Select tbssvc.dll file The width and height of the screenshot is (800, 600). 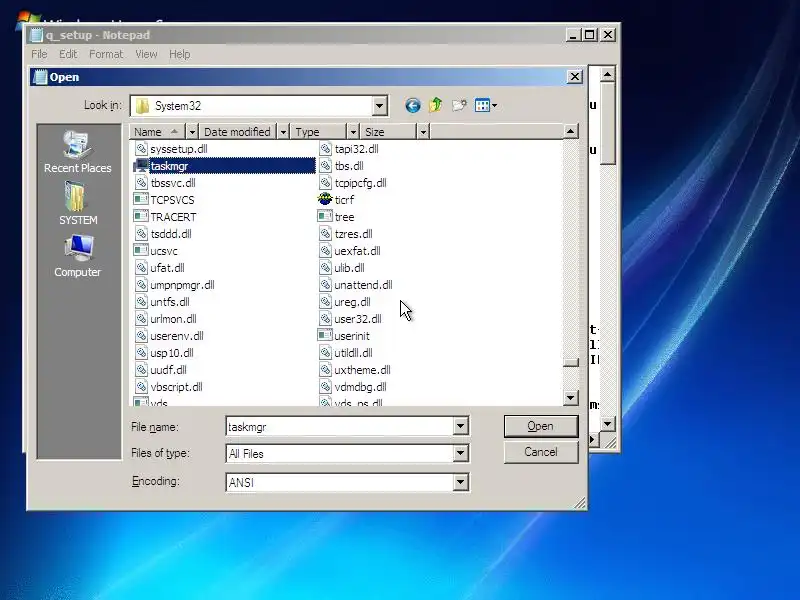[165, 183]
